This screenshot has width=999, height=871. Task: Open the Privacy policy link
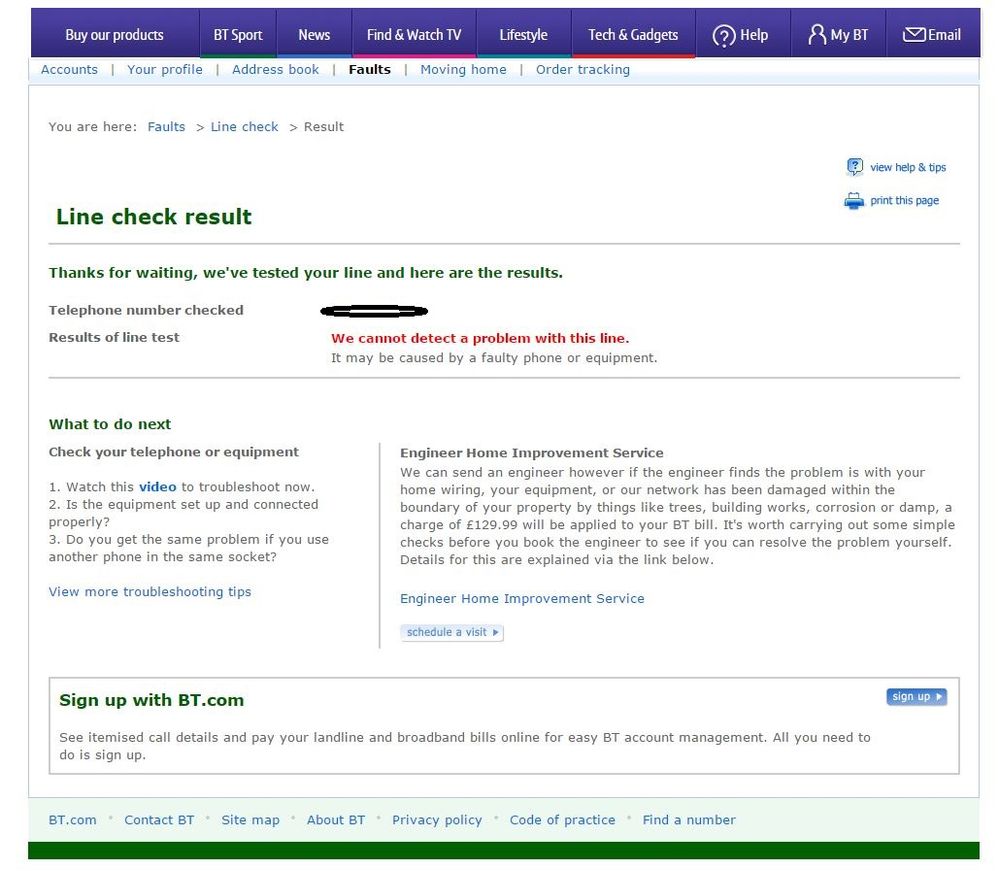click(x=437, y=820)
